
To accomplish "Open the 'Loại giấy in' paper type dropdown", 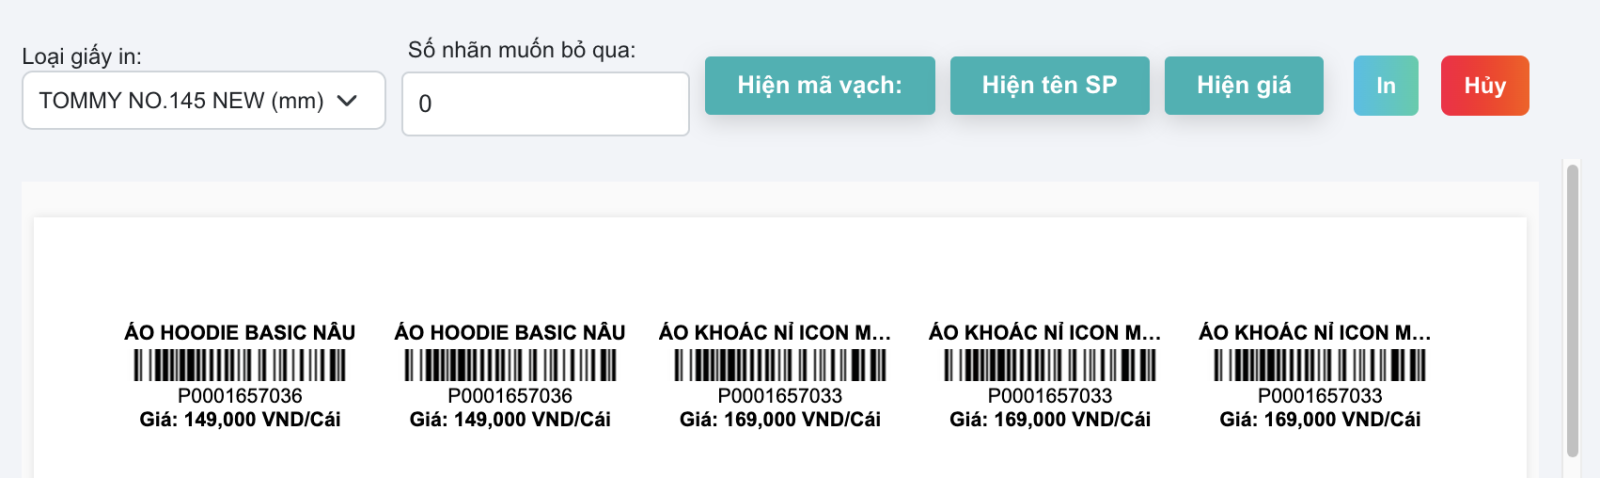I will click(203, 100).
